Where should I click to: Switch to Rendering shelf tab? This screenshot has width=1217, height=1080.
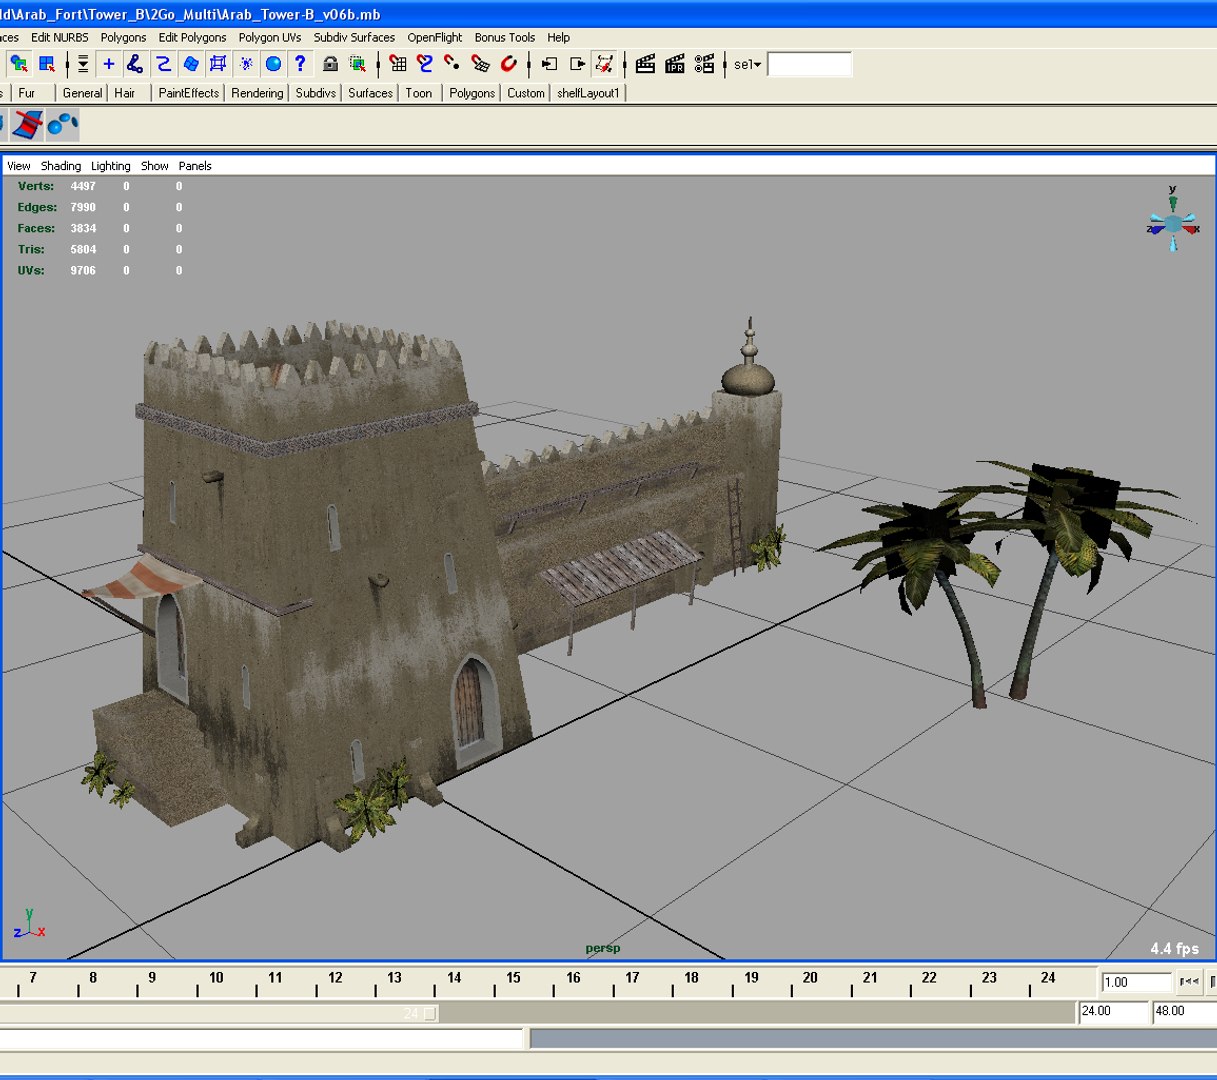[x=257, y=93]
